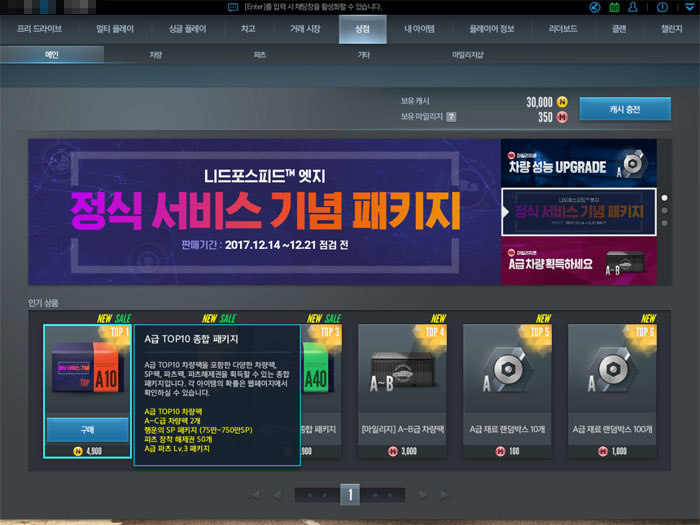Go to the previous page arrow
Image resolution: width=700 pixels, height=525 pixels.
(x=277, y=495)
